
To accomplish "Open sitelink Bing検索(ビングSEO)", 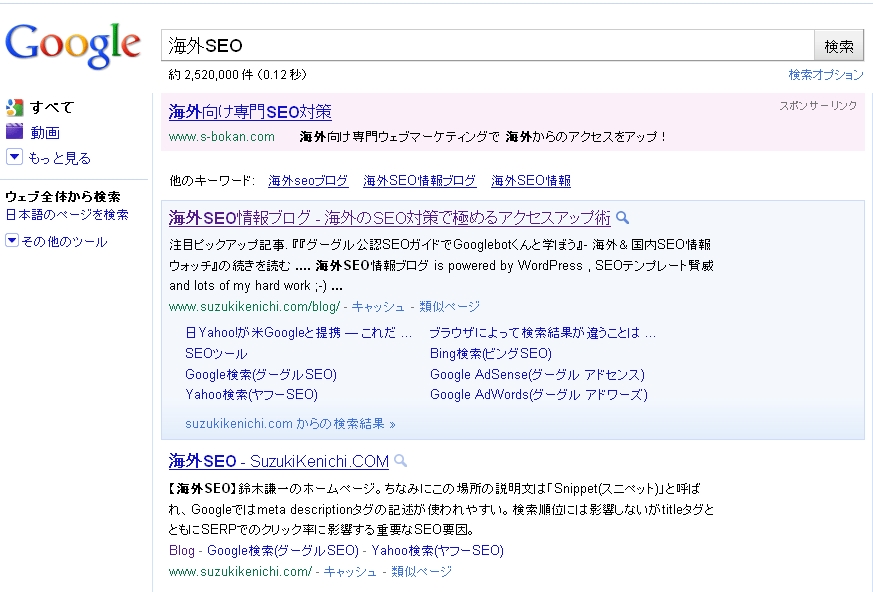I will (491, 354).
